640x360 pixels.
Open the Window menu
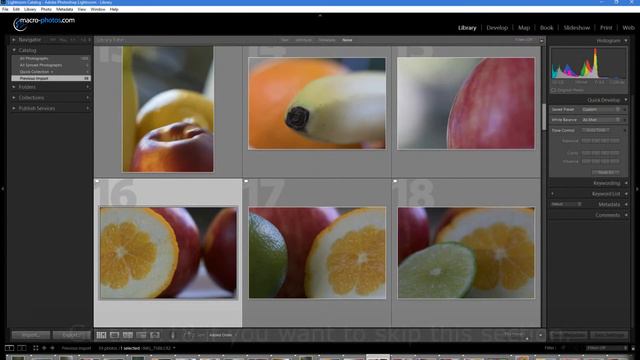click(98, 9)
